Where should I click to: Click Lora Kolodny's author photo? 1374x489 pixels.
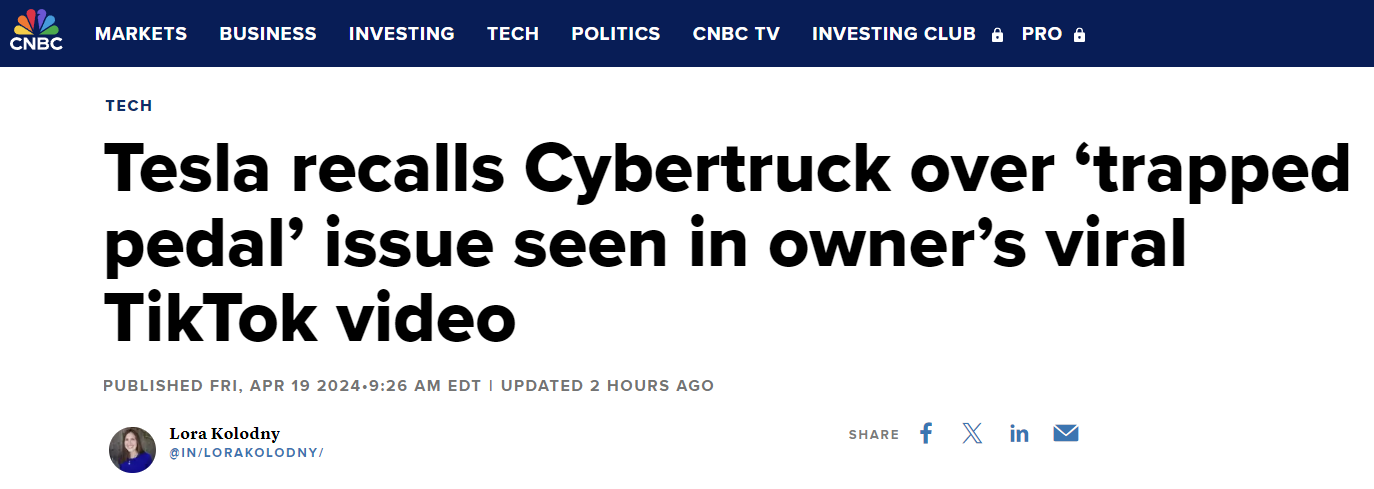click(132, 450)
